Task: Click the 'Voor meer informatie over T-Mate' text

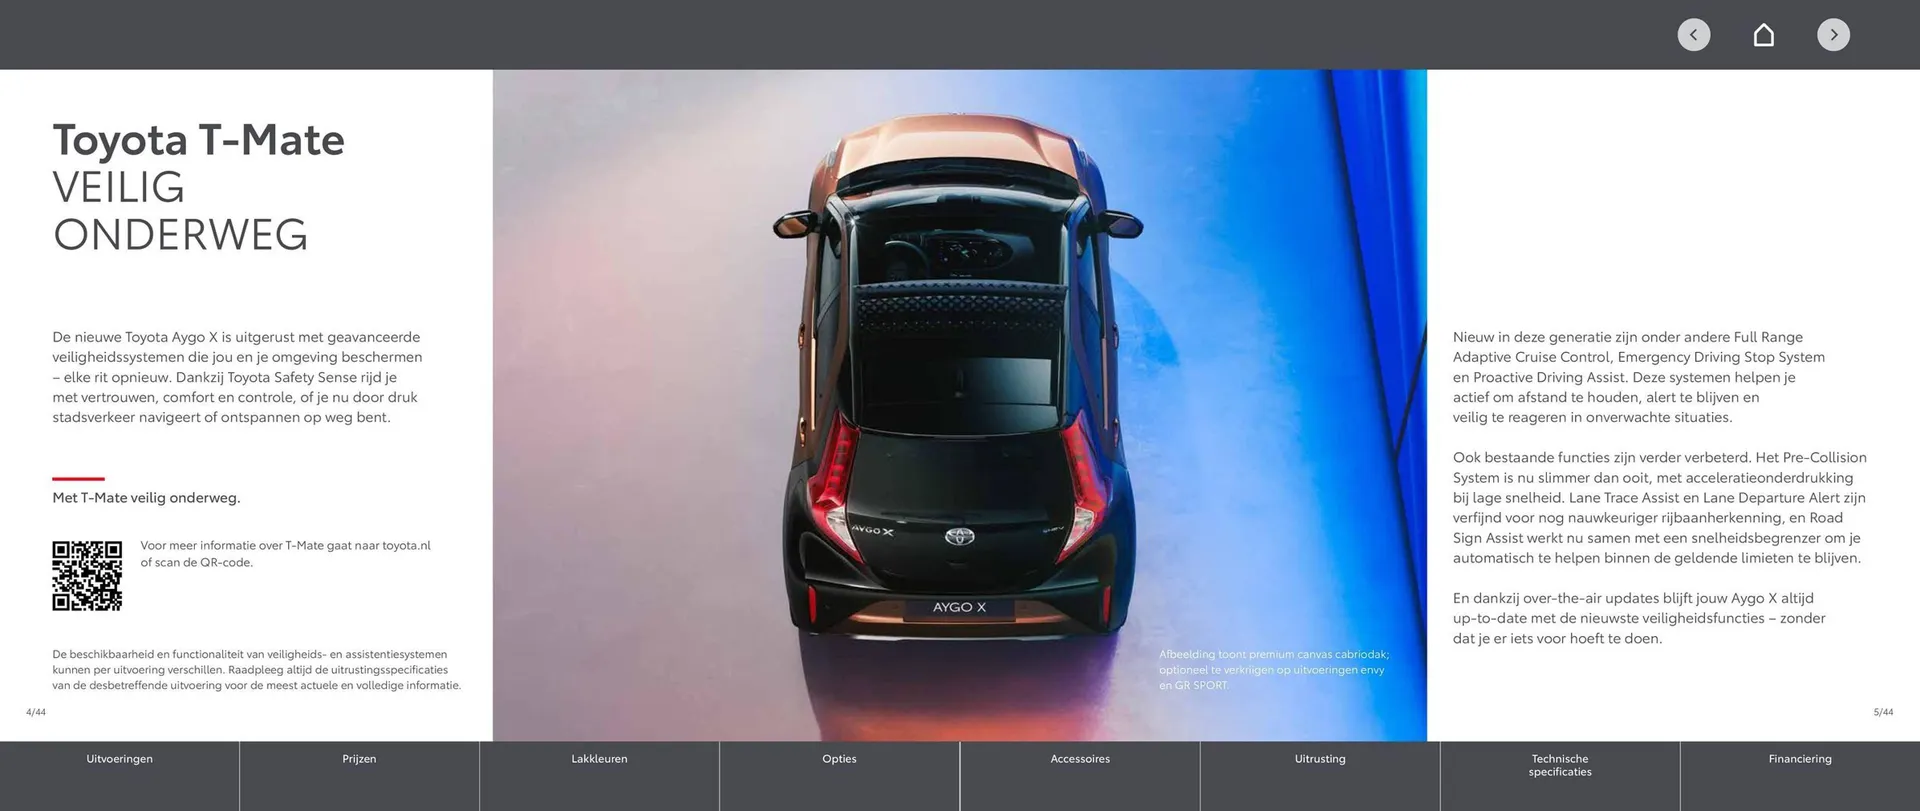Action: pyautogui.click(x=285, y=554)
